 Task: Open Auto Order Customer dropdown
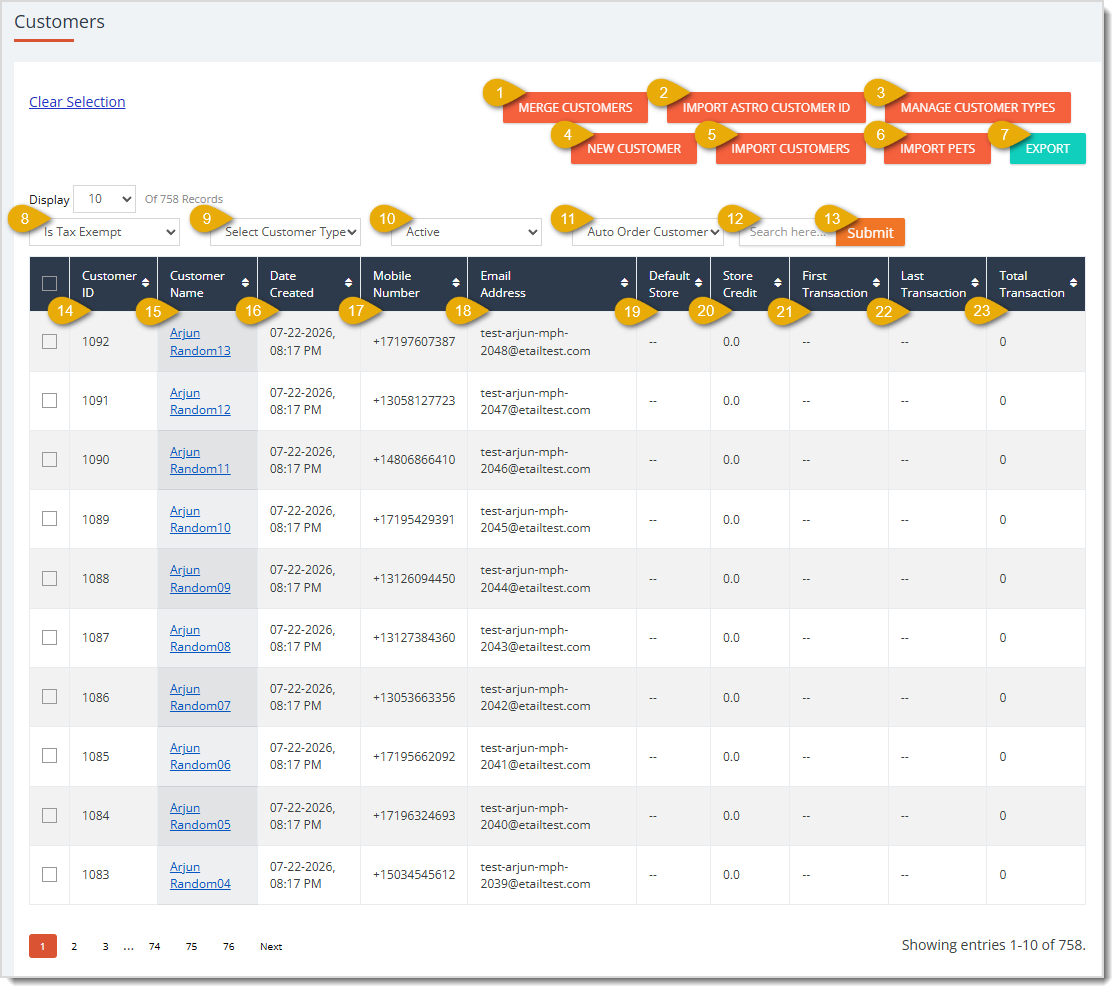coord(648,232)
